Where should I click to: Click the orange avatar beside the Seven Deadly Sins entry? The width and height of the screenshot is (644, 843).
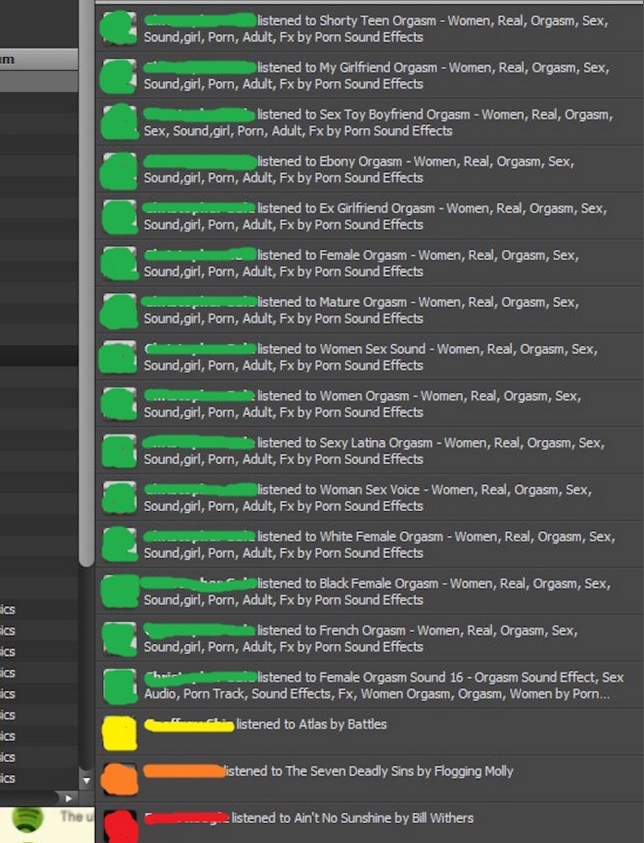119,779
